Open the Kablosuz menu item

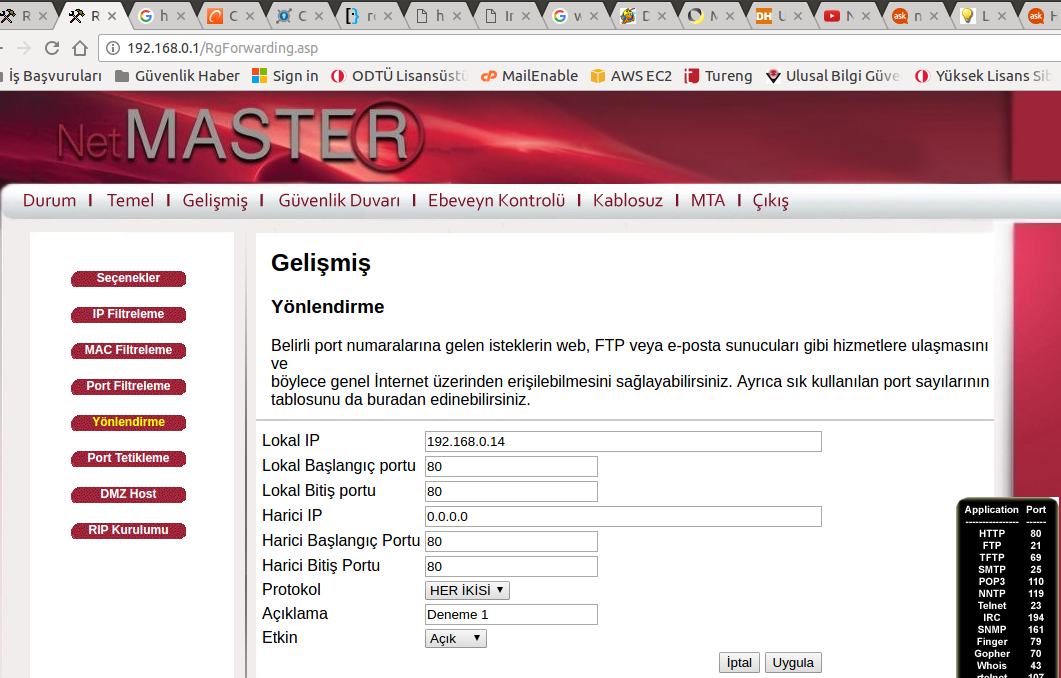click(627, 200)
